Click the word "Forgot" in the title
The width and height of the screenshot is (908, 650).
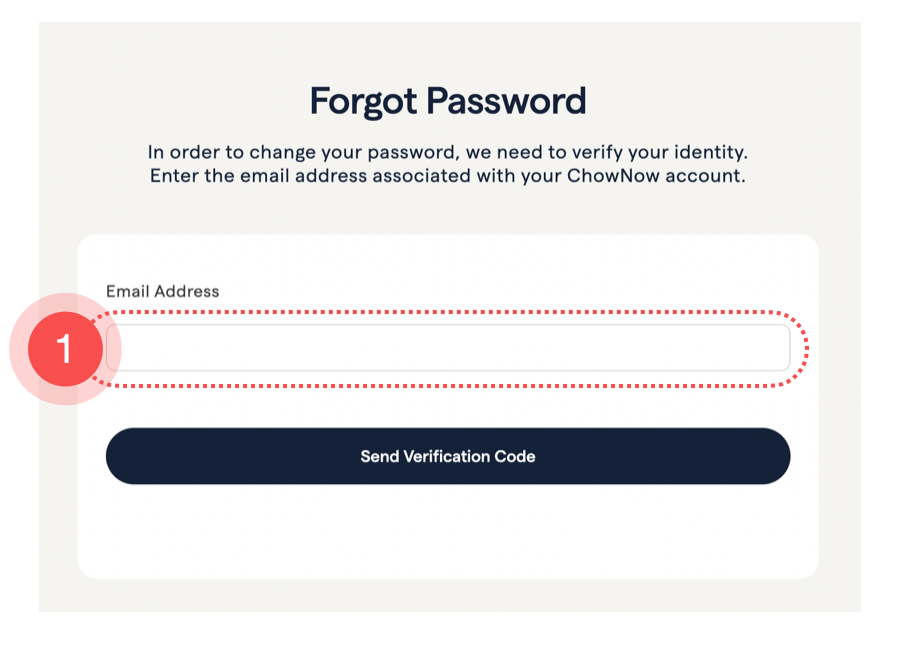[363, 101]
